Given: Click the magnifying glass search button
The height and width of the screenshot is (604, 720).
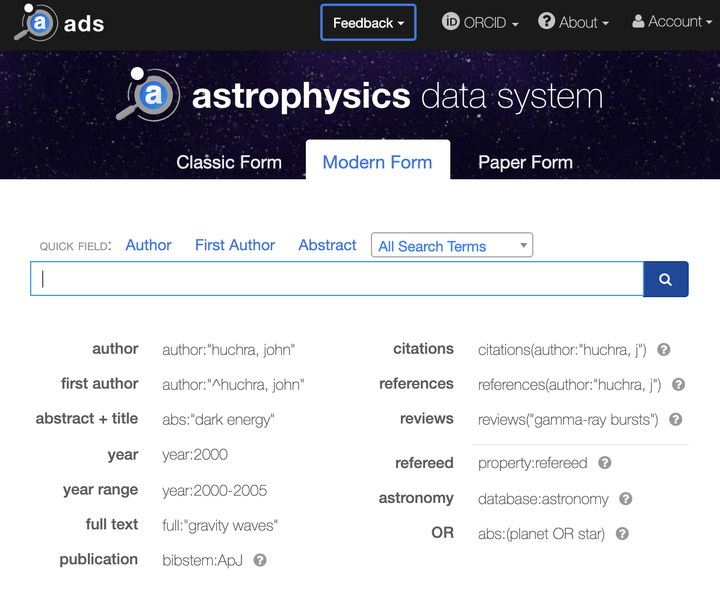Looking at the screenshot, I should point(665,279).
